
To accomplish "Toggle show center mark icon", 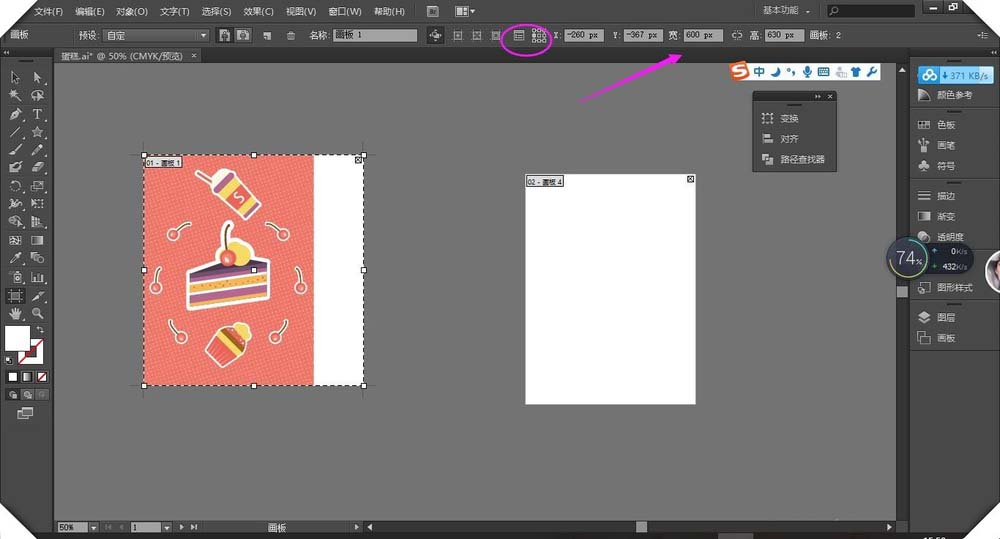I will [457, 36].
